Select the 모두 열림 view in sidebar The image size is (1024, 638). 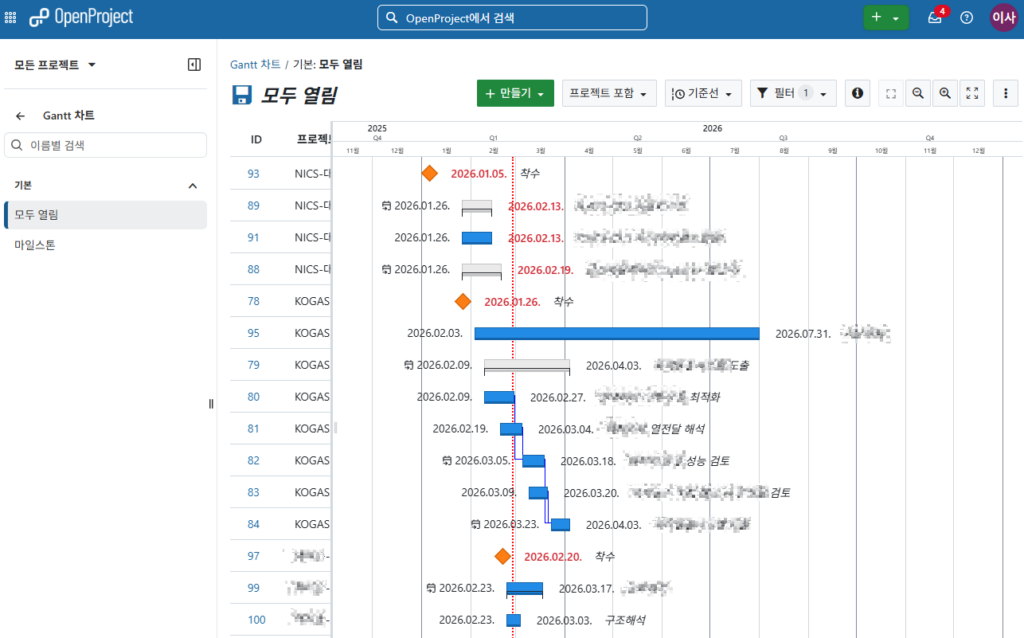coord(36,215)
